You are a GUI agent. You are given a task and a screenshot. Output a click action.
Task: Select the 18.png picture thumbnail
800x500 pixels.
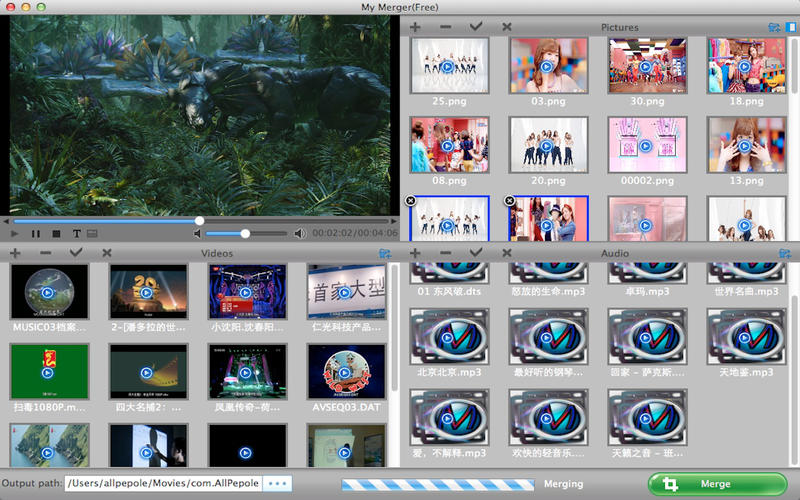[746, 65]
